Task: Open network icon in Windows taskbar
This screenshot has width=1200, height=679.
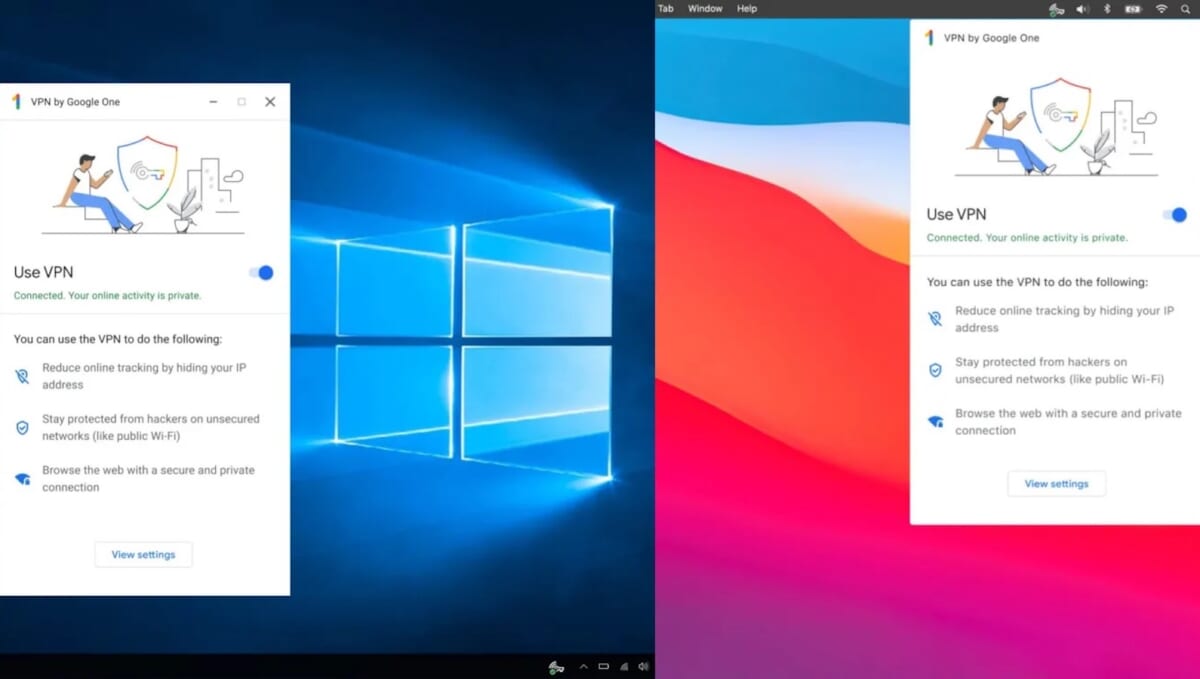Action: pyautogui.click(x=624, y=666)
